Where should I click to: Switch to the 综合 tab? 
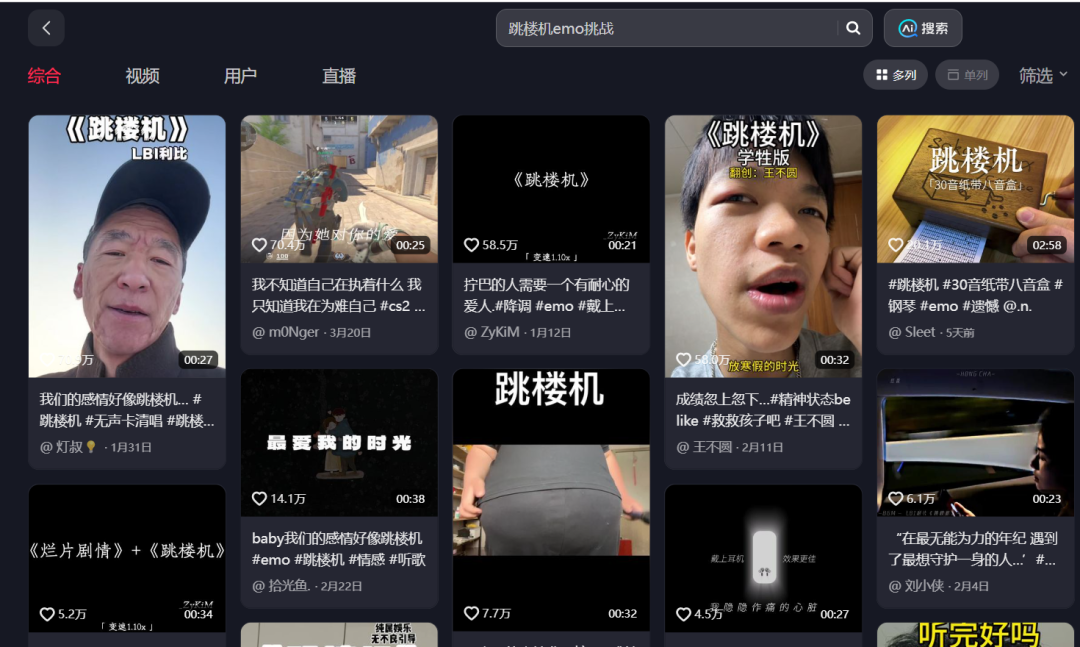[x=44, y=76]
